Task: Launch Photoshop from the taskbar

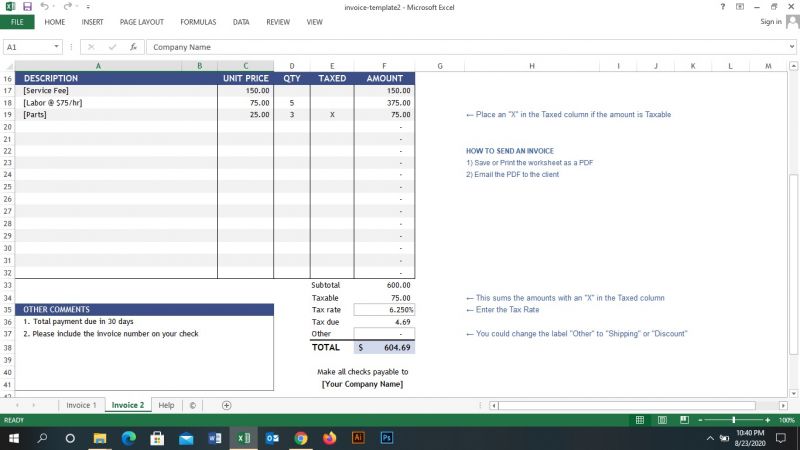Action: [387, 438]
